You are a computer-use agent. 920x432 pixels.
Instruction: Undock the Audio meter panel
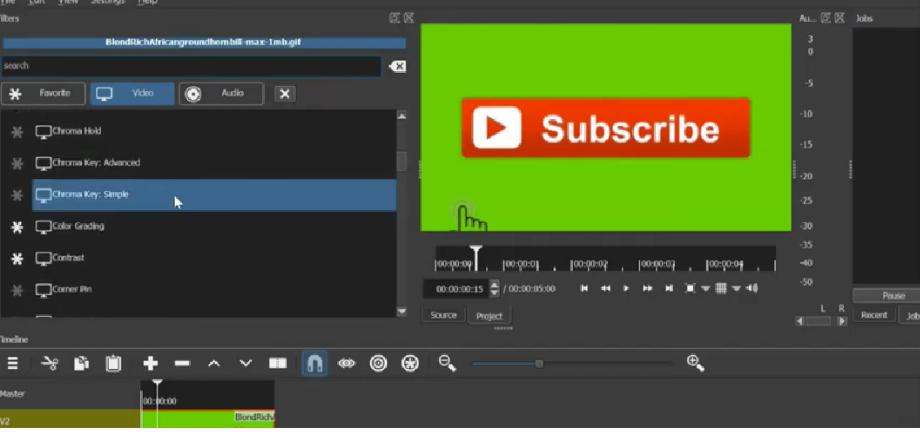pyautogui.click(x=825, y=18)
